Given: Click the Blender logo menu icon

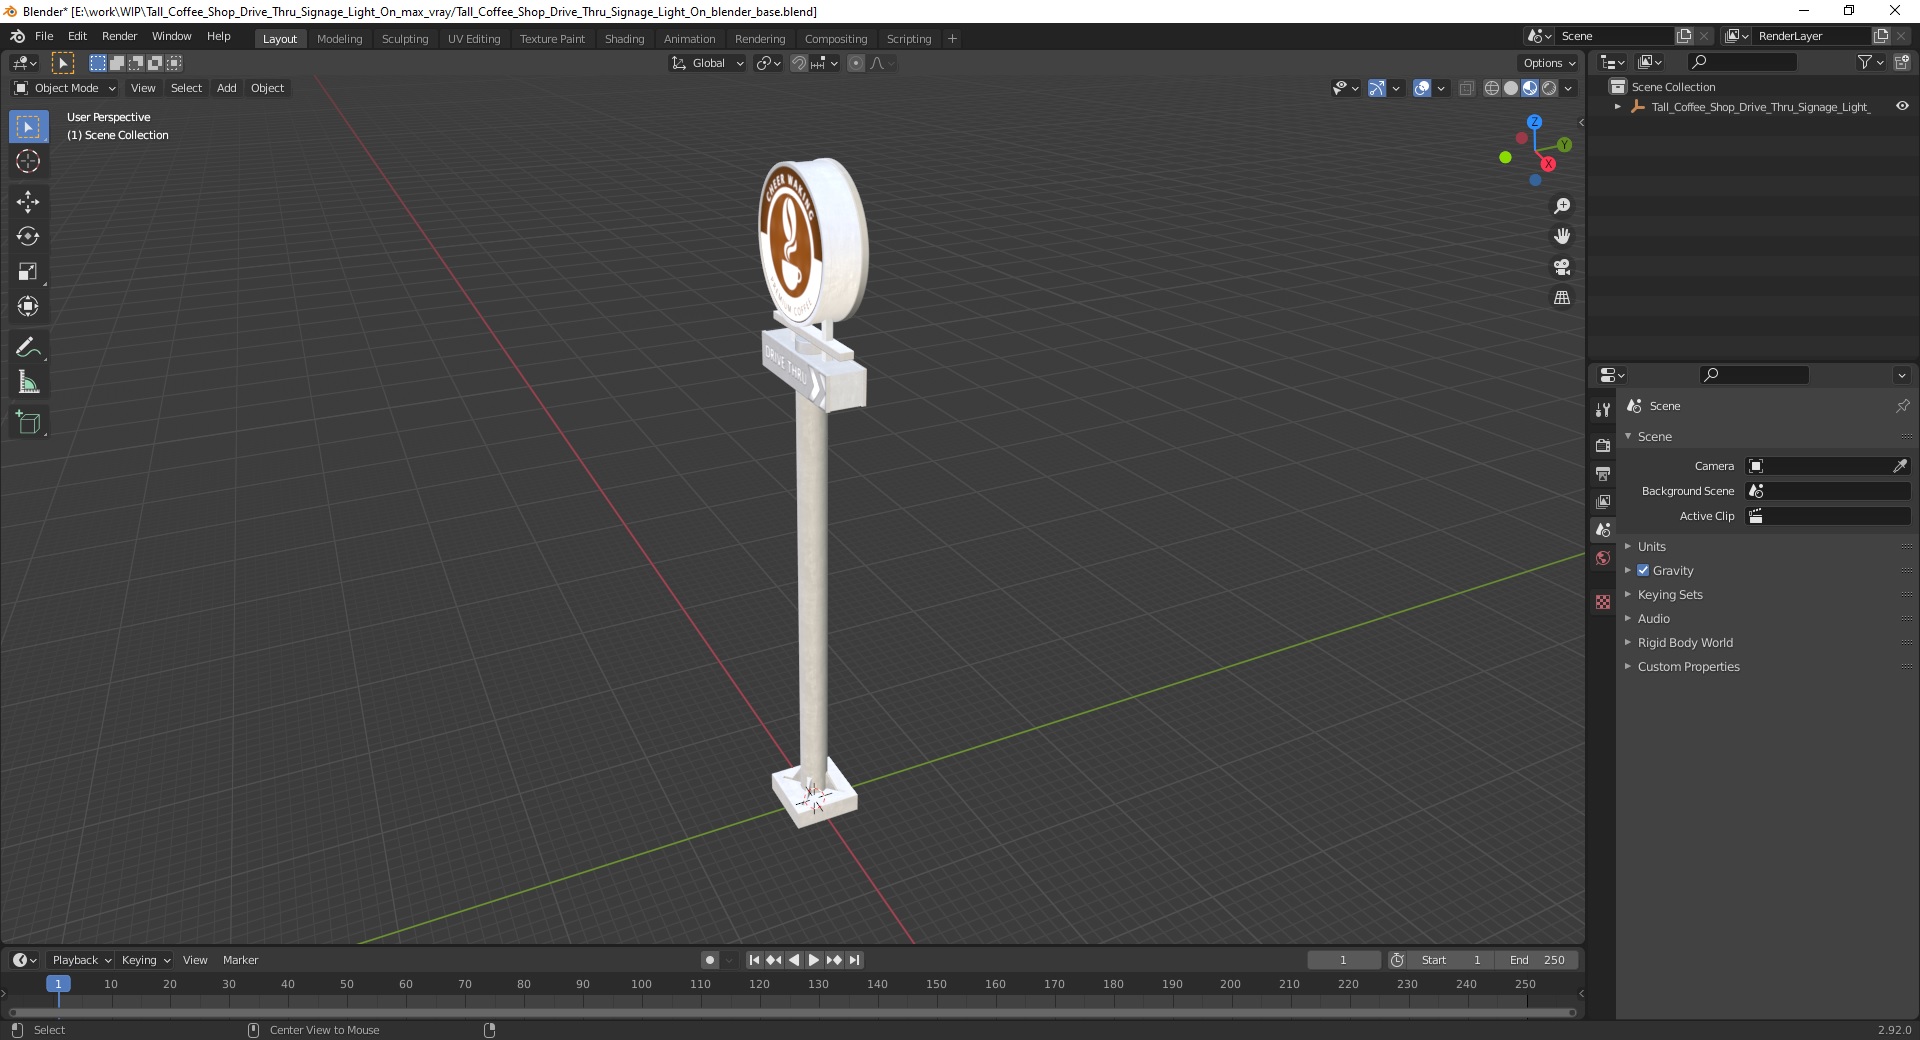Looking at the screenshot, I should [17, 36].
